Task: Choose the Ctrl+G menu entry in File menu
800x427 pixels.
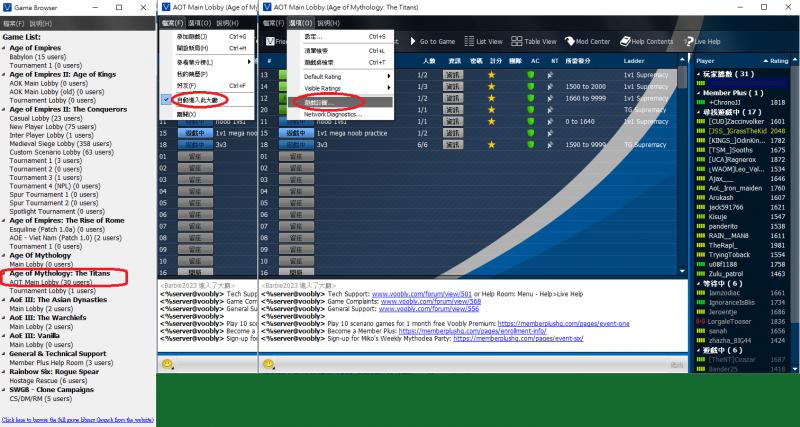Action: [x=207, y=37]
